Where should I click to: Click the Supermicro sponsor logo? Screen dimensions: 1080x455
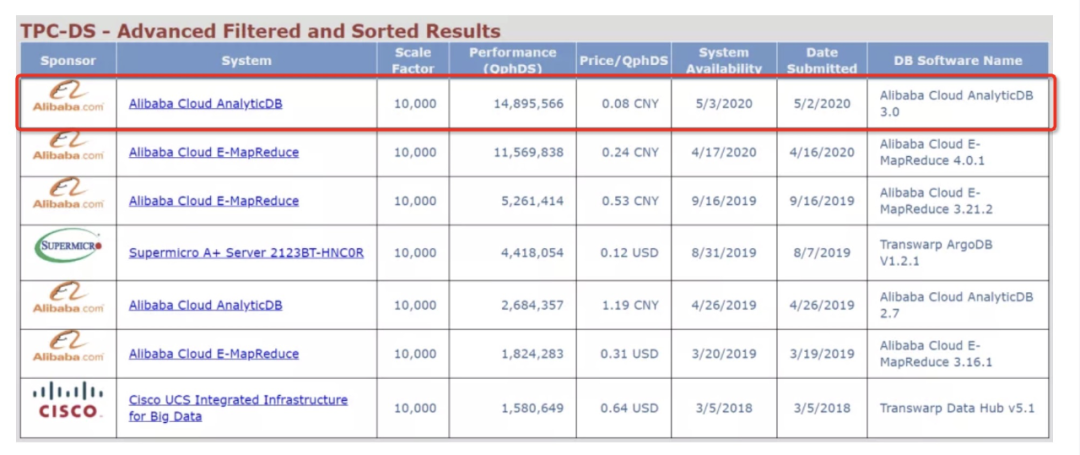[68, 246]
